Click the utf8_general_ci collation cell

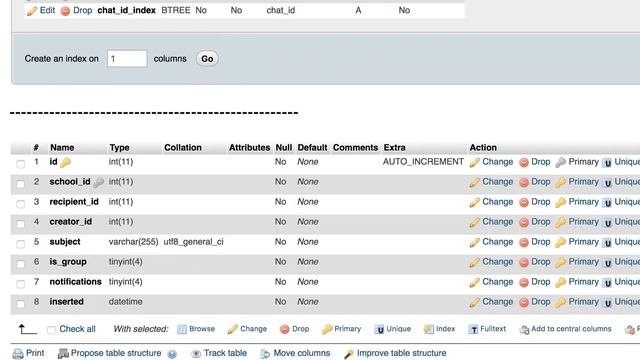[x=193, y=242]
